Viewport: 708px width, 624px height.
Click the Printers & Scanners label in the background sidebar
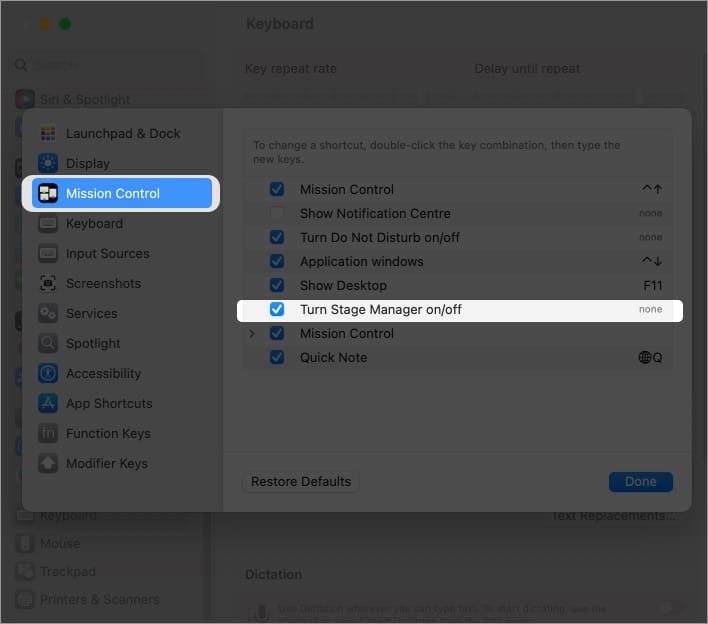(100, 599)
